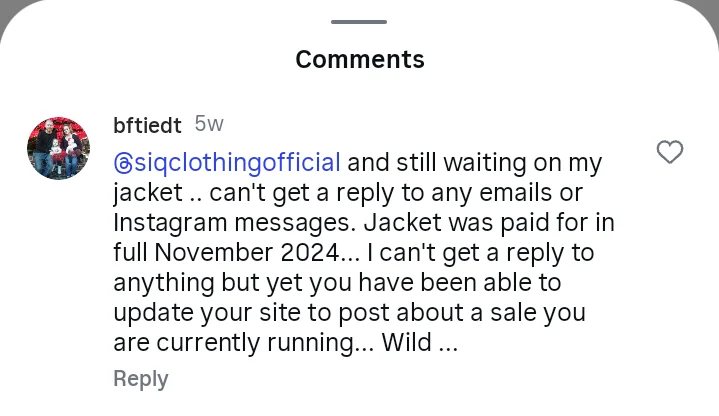719x416 pixels.
Task: Open bftiedt's profile picture
Action: point(58,148)
